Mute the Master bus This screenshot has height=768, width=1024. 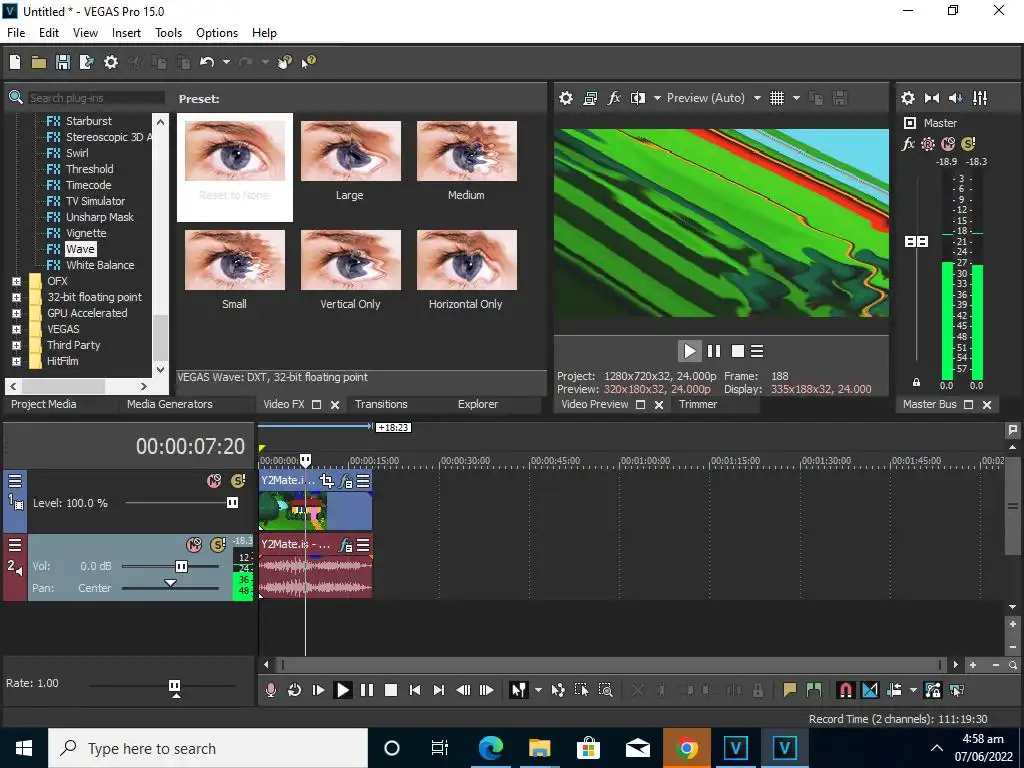pos(948,144)
